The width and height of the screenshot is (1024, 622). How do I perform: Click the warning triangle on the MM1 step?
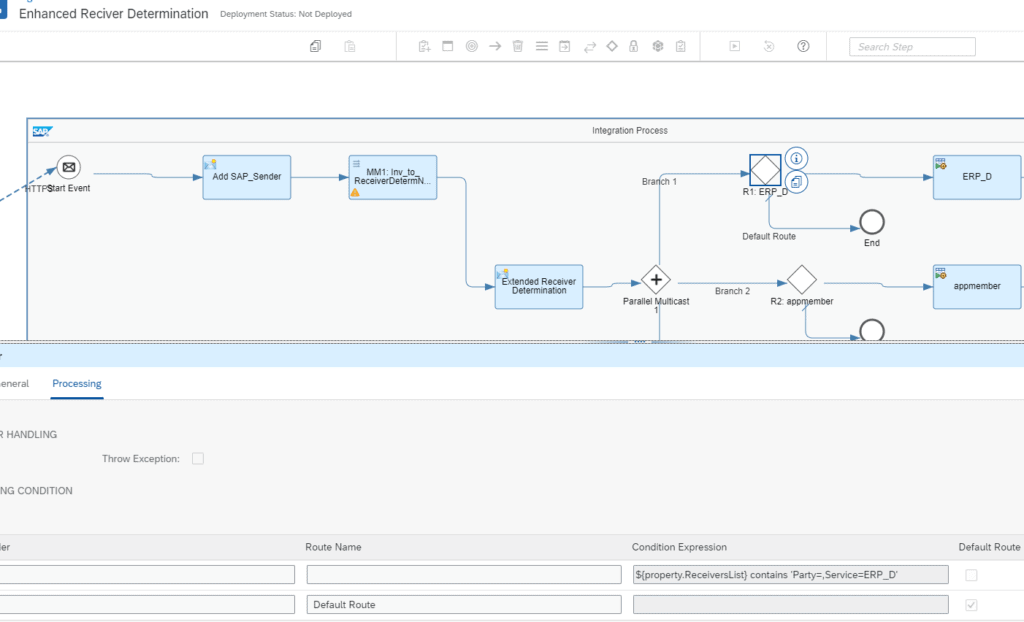(x=355, y=193)
